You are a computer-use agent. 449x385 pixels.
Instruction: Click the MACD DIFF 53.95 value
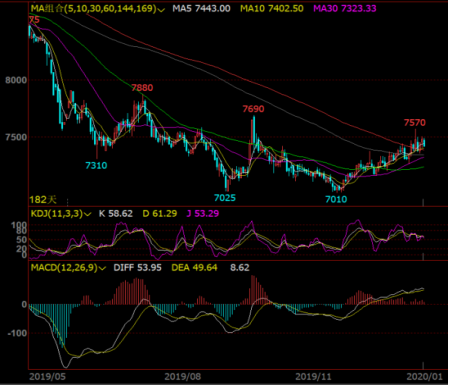(137, 268)
